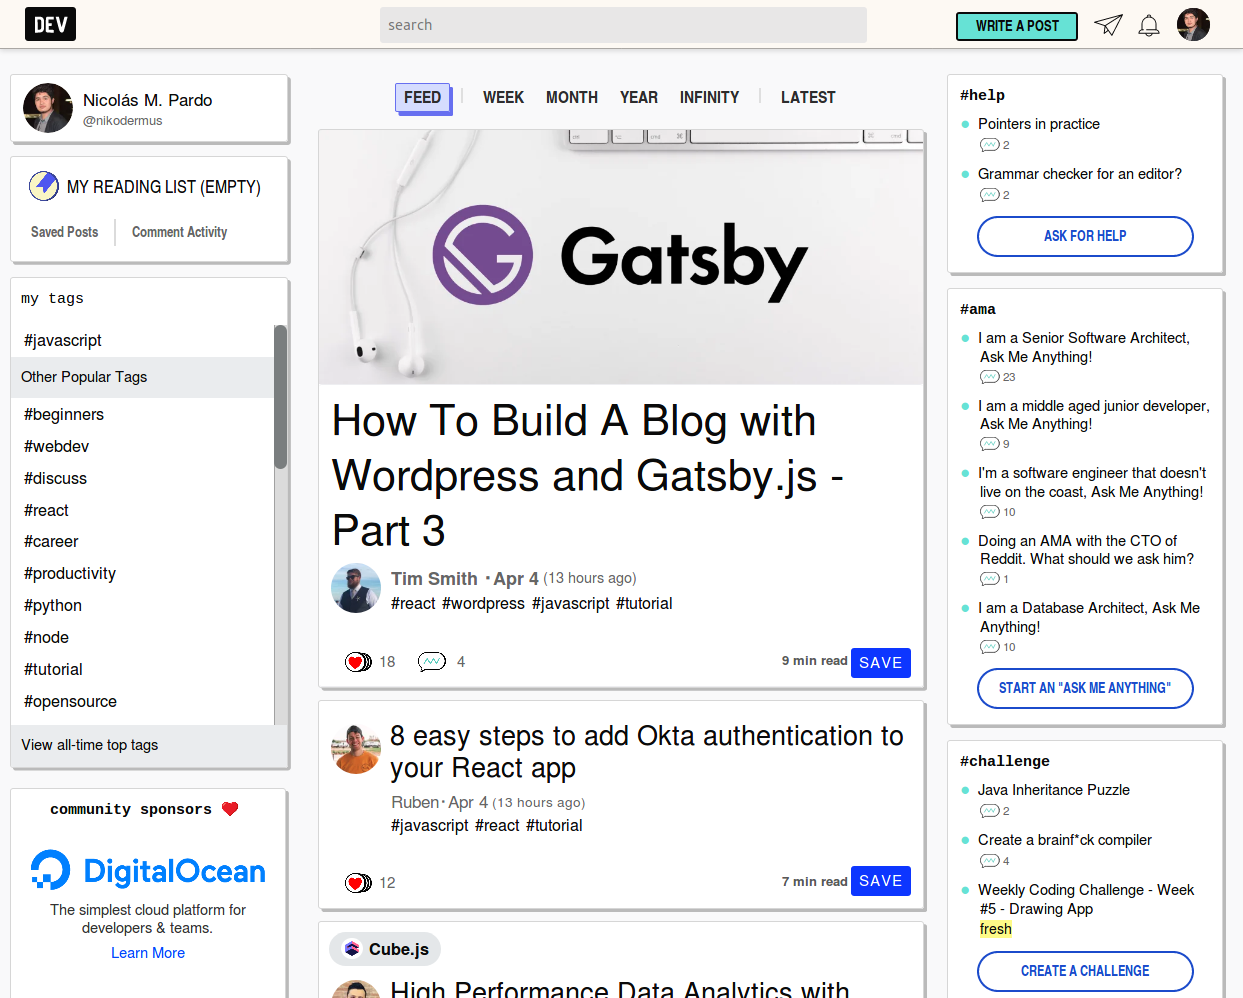1243x998 pixels.
Task: Open DigitalOcean Learn More link
Action: click(148, 953)
